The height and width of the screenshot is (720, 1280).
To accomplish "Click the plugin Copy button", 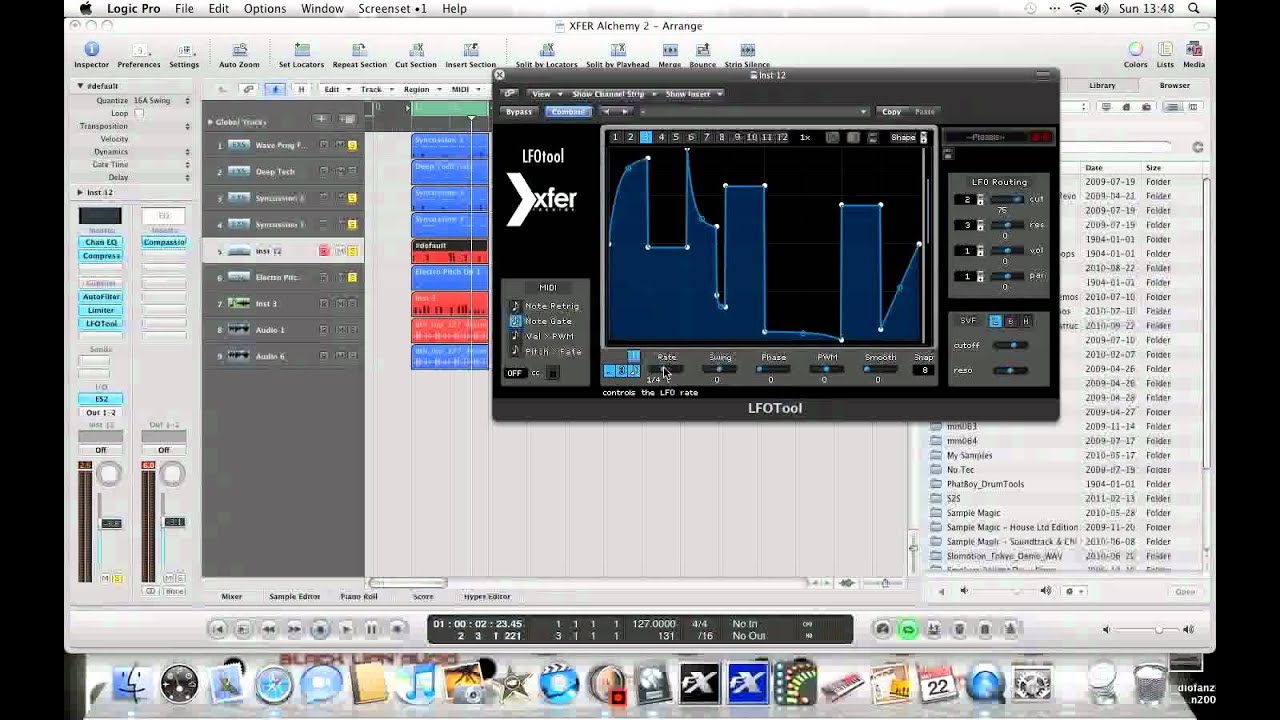I will tap(891, 112).
